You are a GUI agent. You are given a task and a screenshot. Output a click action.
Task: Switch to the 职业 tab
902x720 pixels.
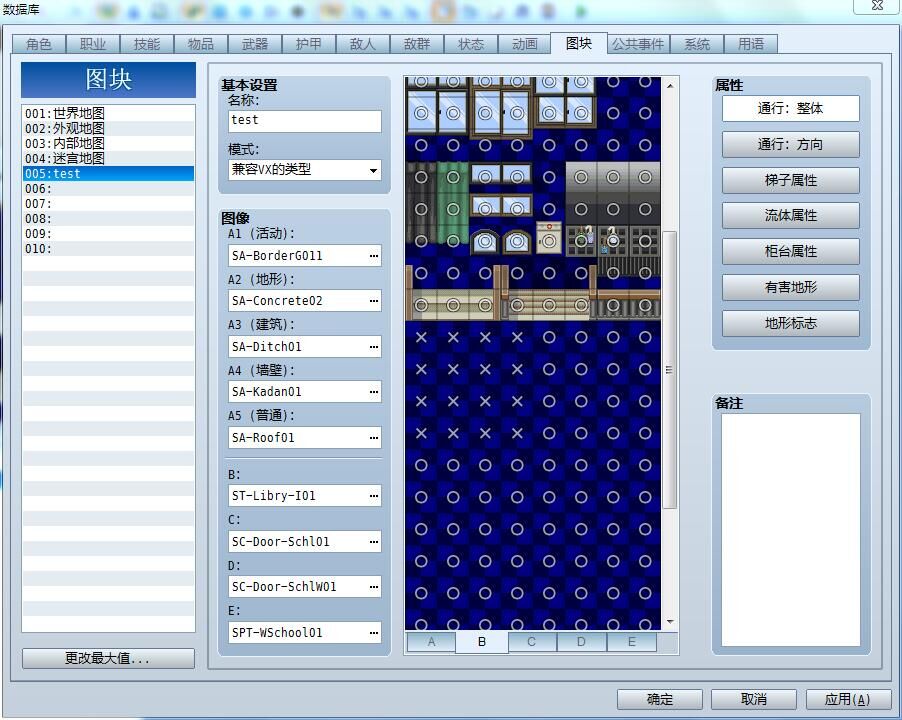tap(93, 44)
